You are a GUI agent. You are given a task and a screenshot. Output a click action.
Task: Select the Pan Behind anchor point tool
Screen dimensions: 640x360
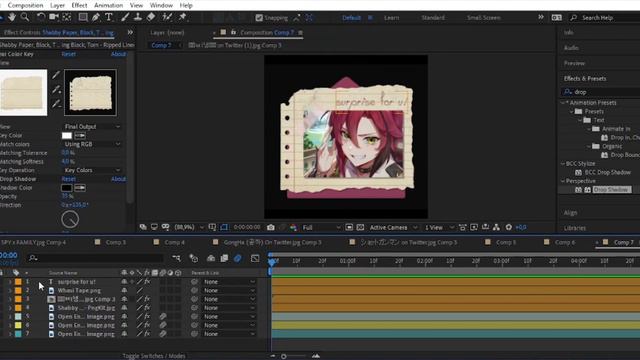[67, 17]
